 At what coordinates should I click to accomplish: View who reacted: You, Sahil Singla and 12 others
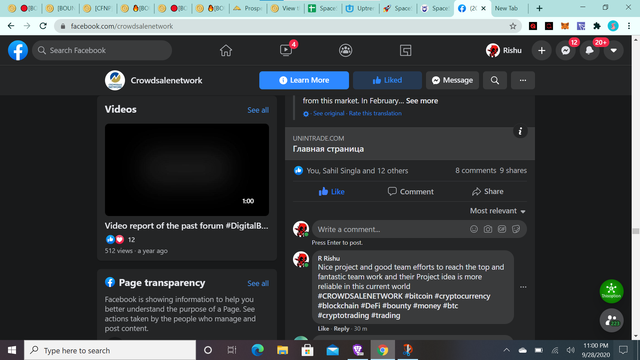pyautogui.click(x=357, y=171)
